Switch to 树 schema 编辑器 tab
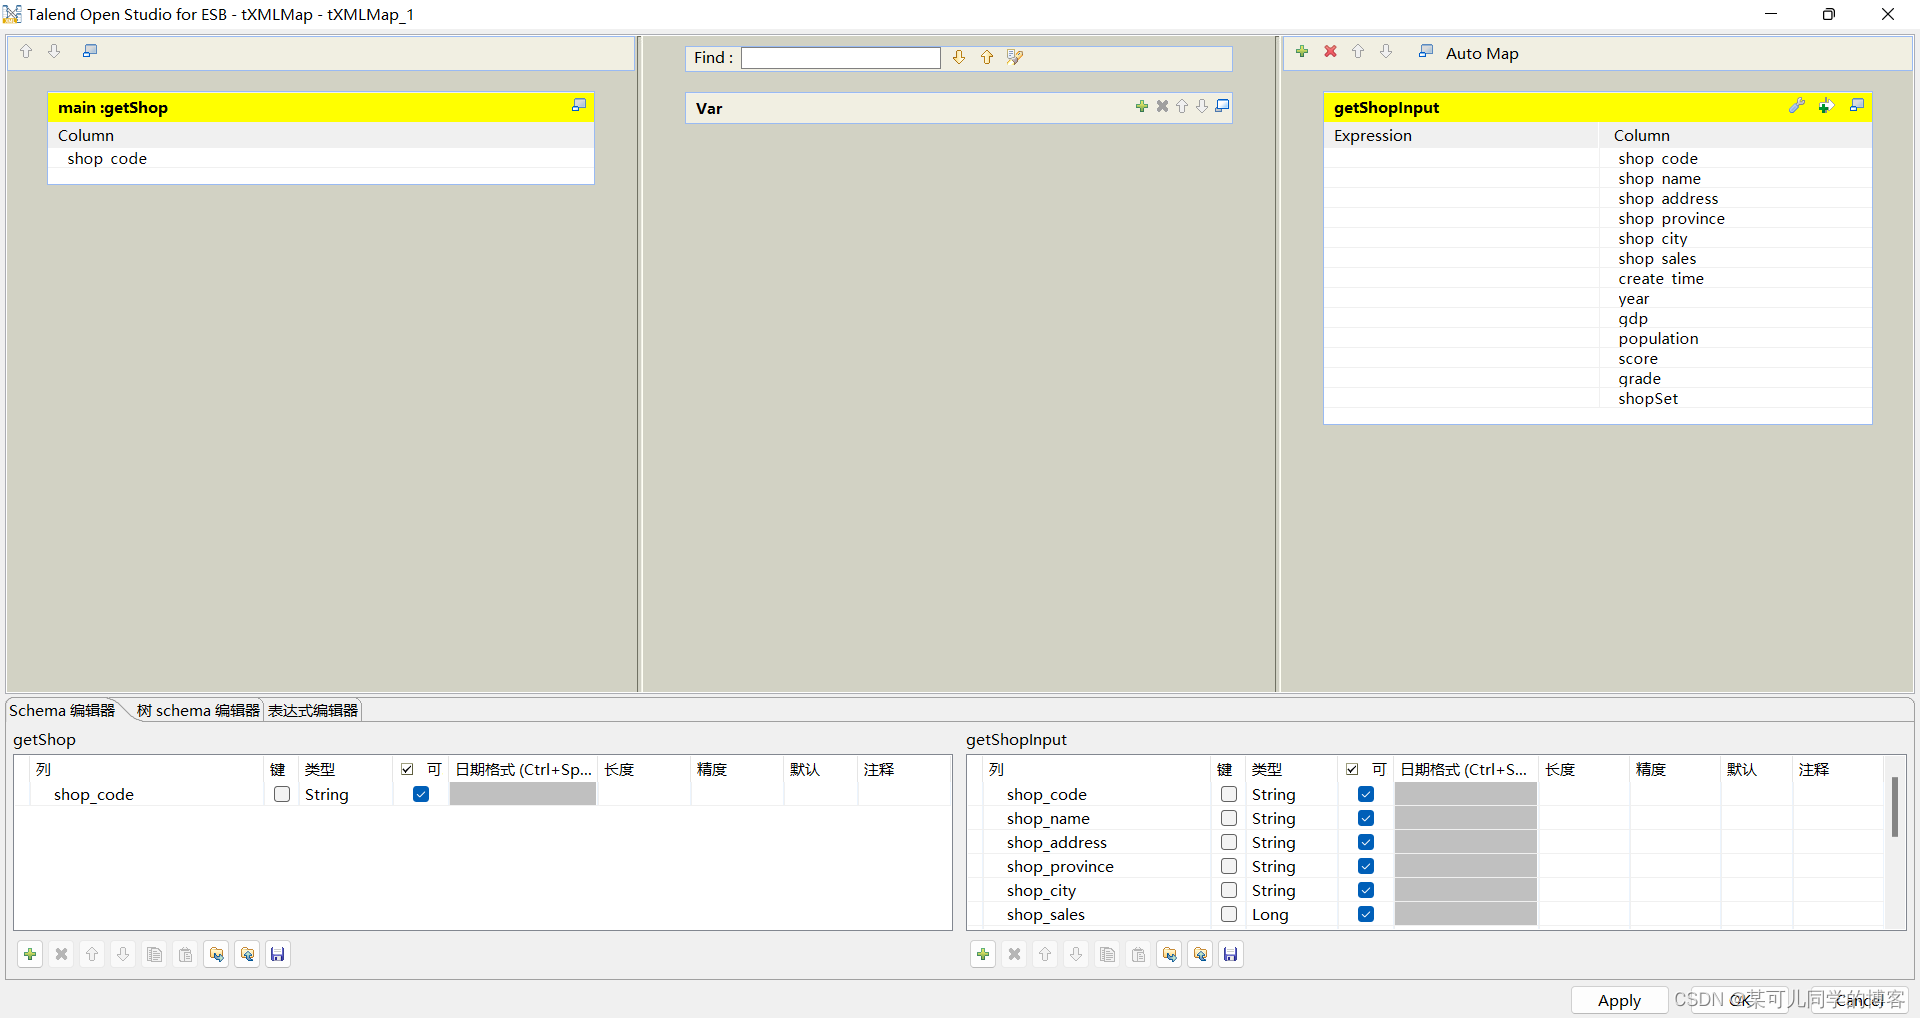 (x=198, y=710)
